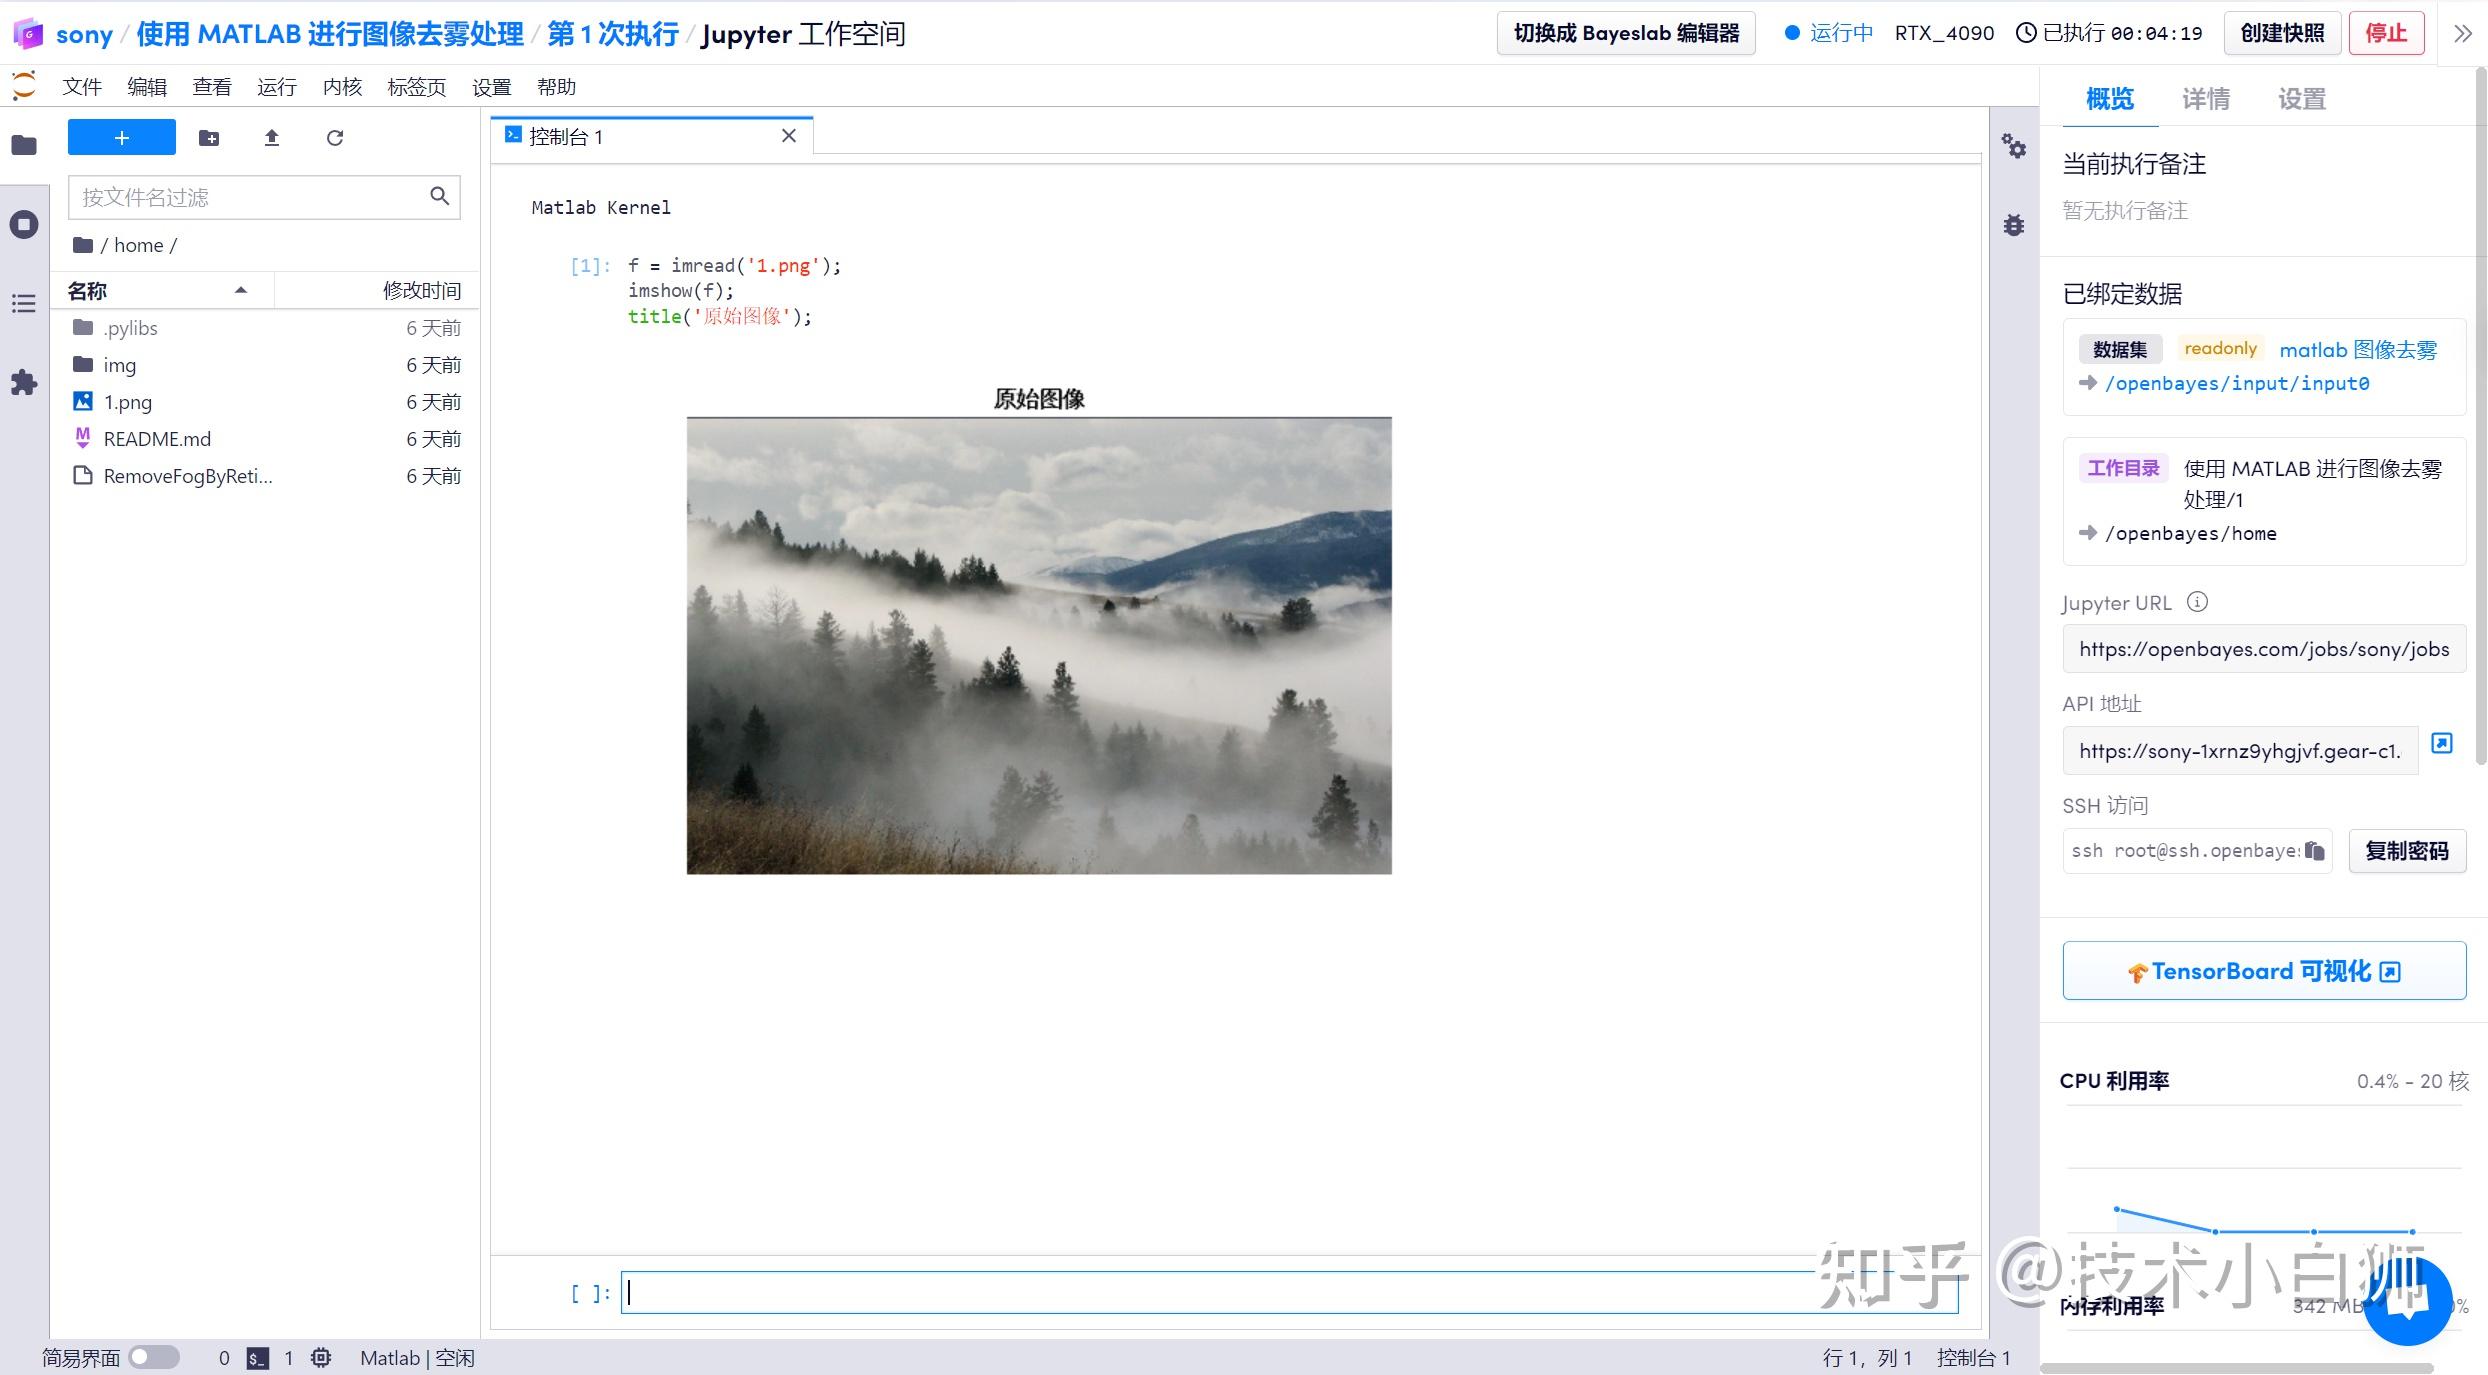Open the 文件 menu
This screenshot has width=2488, height=1375.
pyautogui.click(x=82, y=87)
